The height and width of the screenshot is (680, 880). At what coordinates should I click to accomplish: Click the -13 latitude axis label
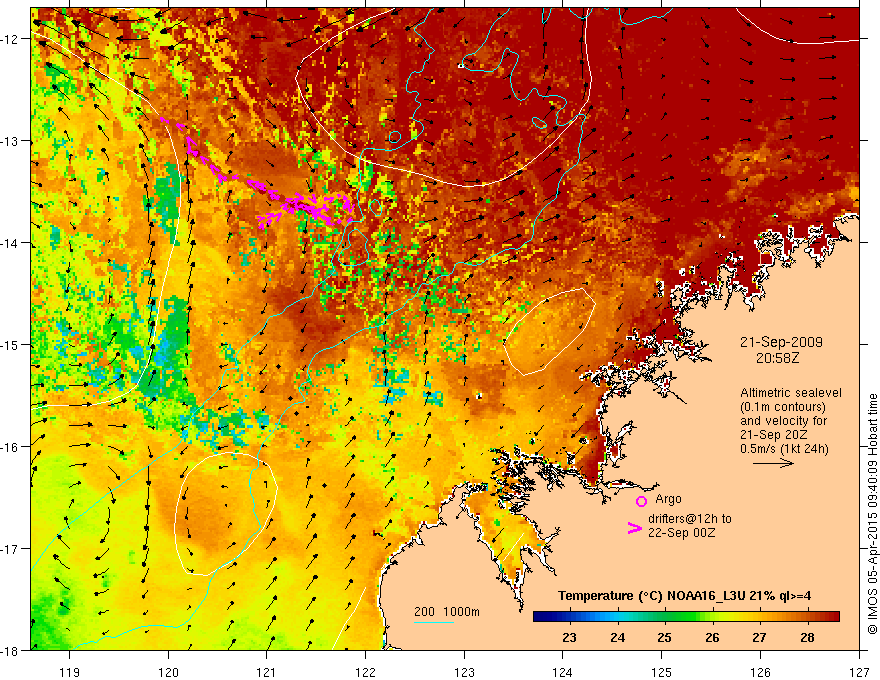(x=11, y=141)
